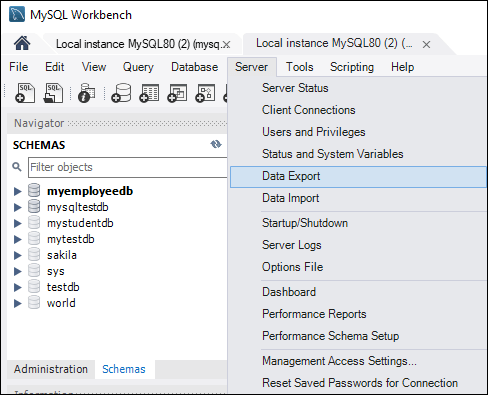Open the Edit menu
Image resolution: width=488 pixels, height=395 pixels.
pos(55,67)
